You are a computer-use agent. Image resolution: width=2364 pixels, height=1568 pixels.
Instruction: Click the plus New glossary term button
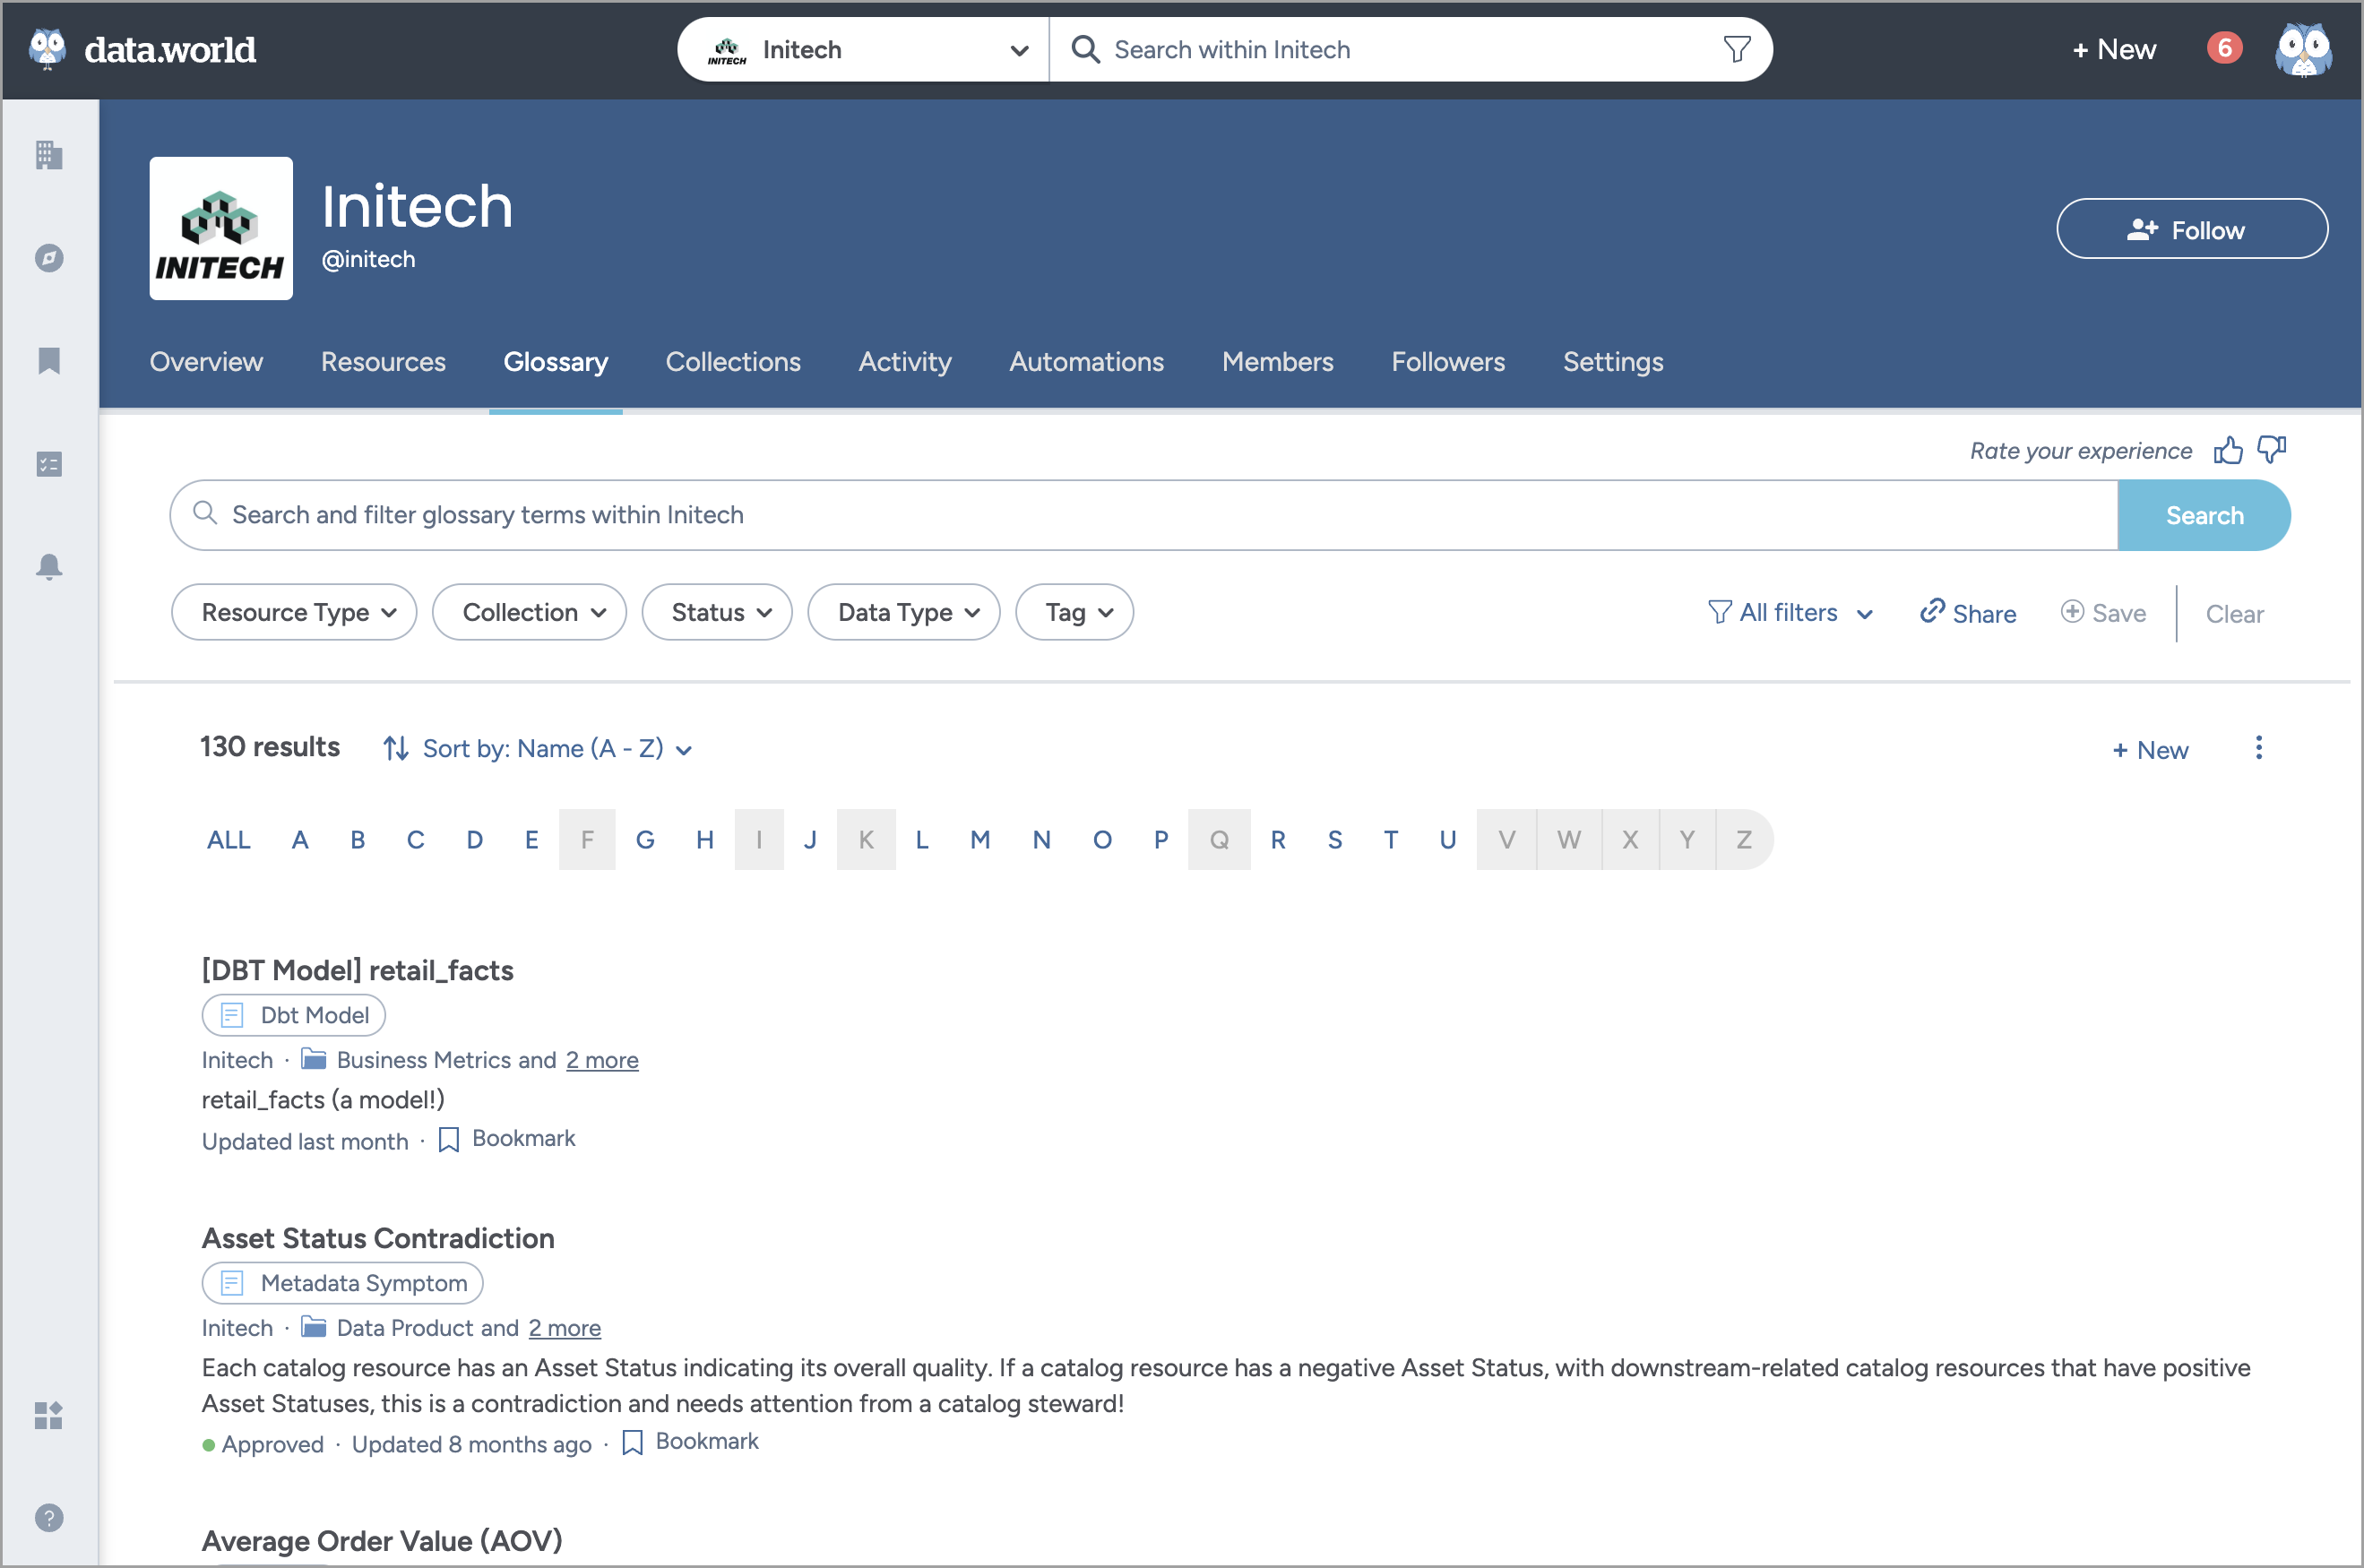[x=2151, y=747]
